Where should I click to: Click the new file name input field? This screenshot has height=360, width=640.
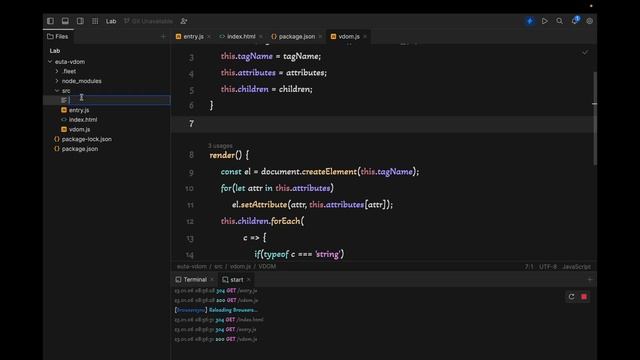[x=119, y=100]
